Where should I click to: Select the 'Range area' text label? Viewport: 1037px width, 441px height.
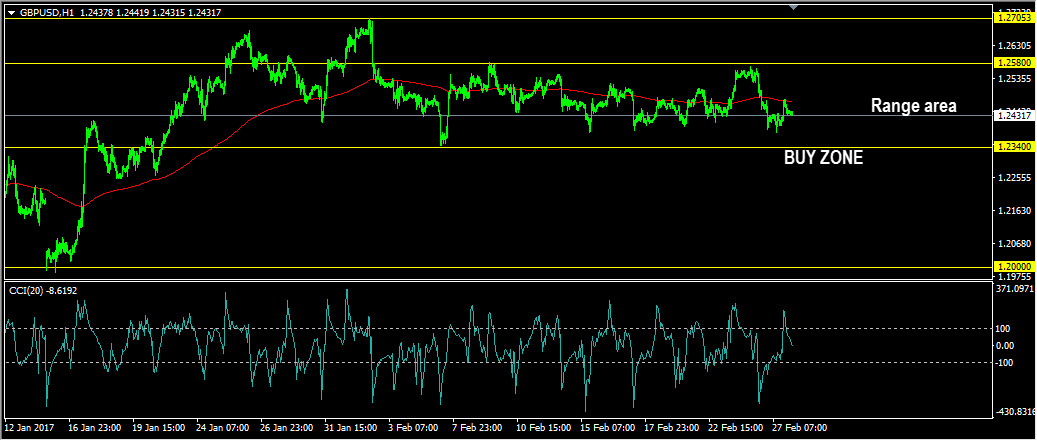913,106
